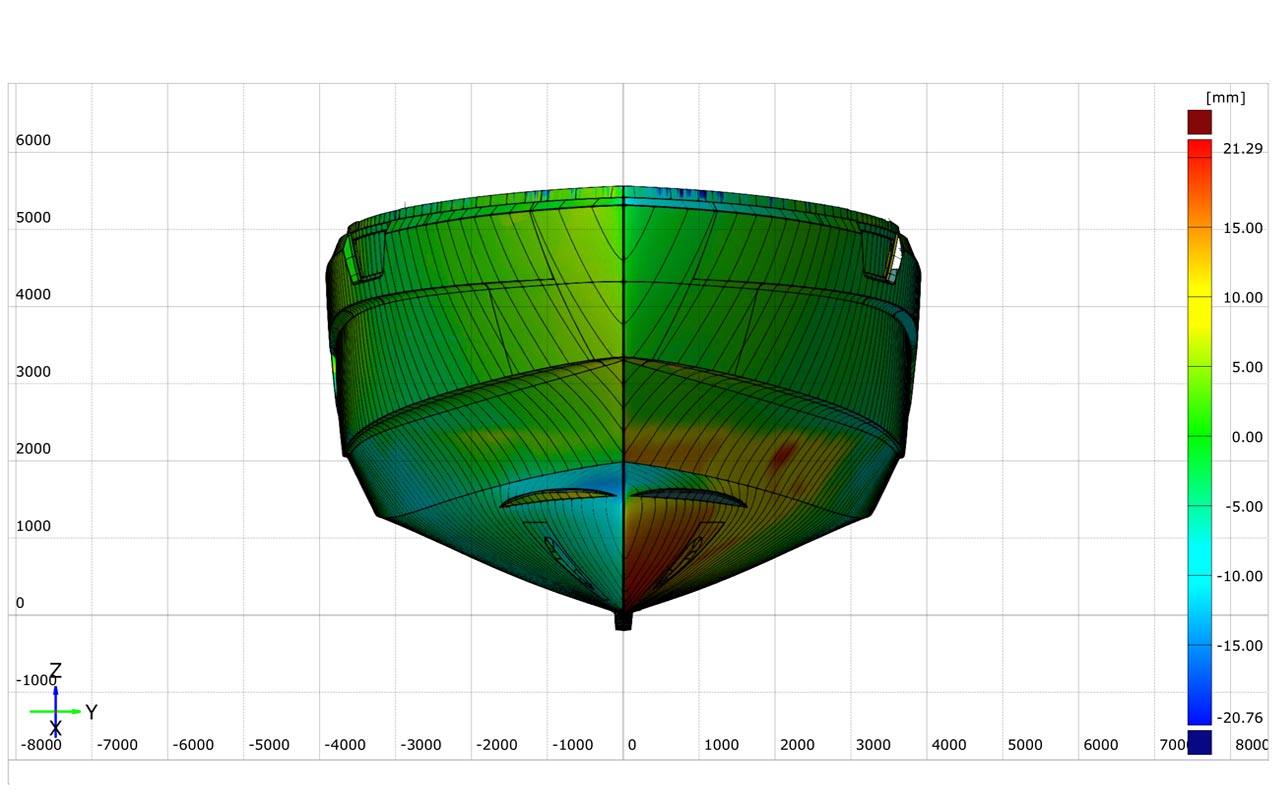
Task: Click the dark red deviation hotspot on hull
Action: (783, 454)
